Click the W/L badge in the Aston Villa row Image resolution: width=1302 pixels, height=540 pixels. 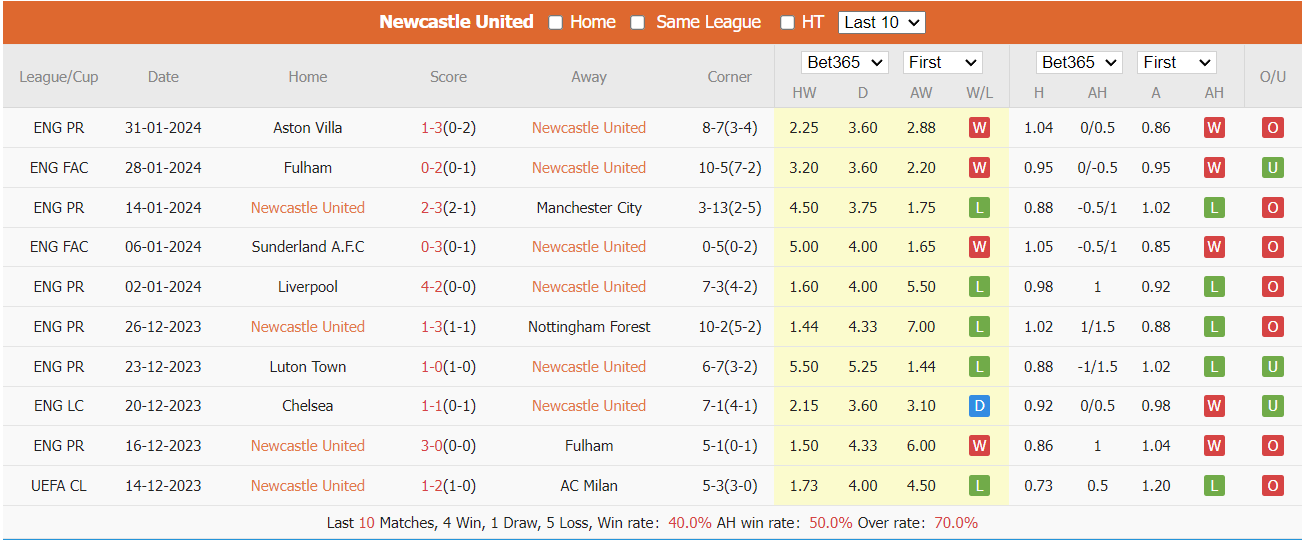pos(979,128)
